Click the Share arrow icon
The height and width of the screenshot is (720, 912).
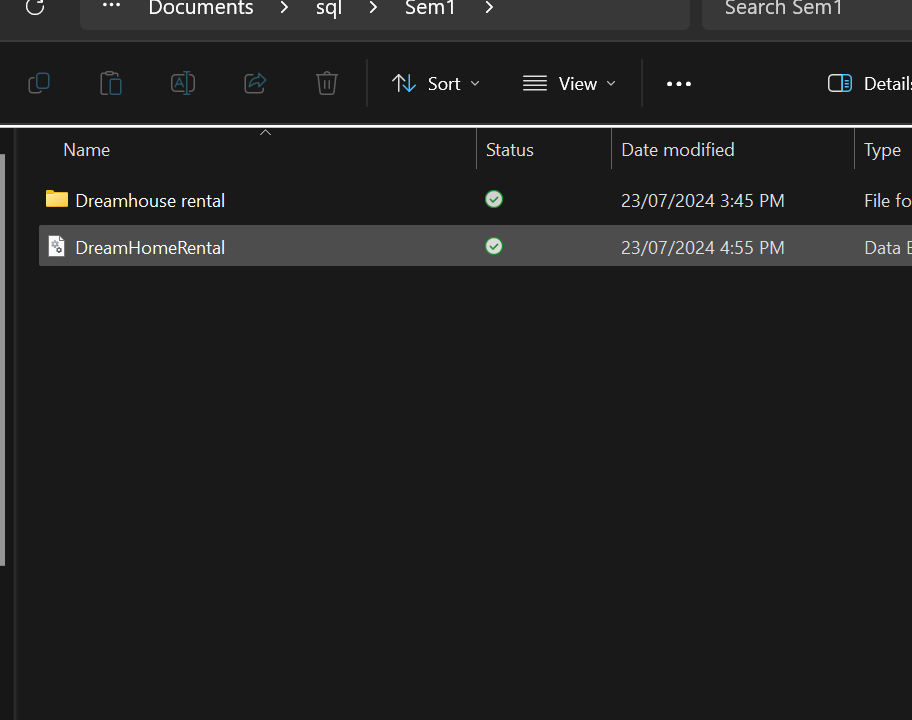tap(255, 84)
